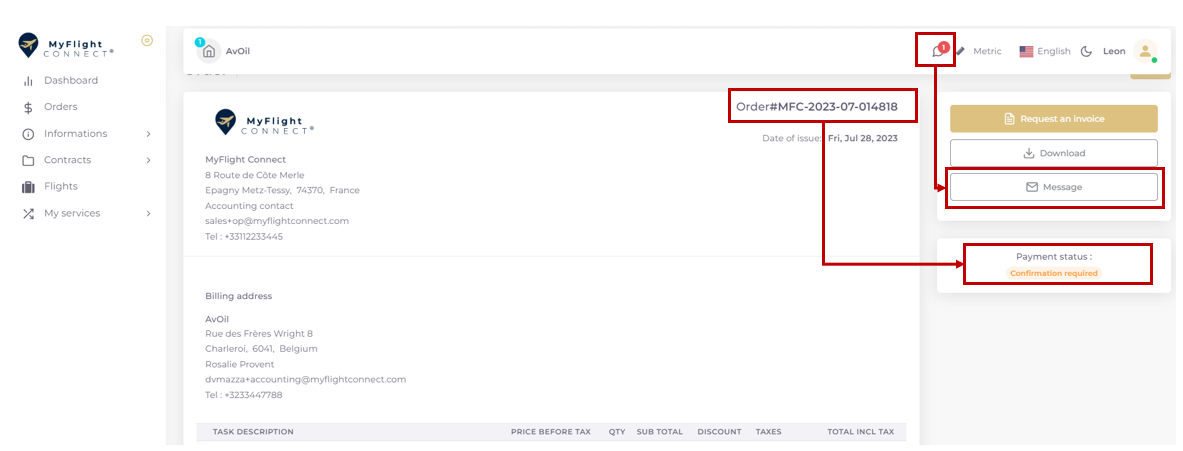Click the QTY column header
The height and width of the screenshot is (451, 1183).
click(x=616, y=432)
